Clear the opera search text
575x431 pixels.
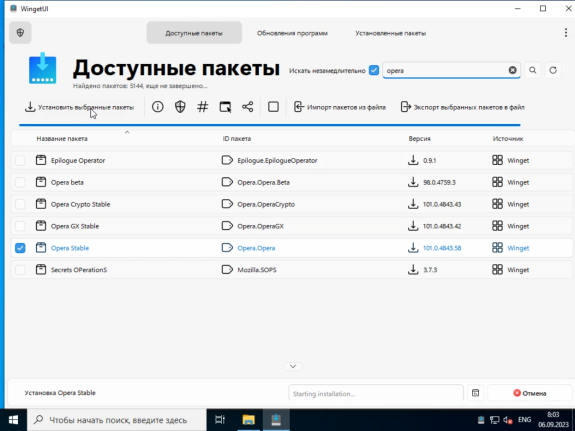pyautogui.click(x=512, y=70)
